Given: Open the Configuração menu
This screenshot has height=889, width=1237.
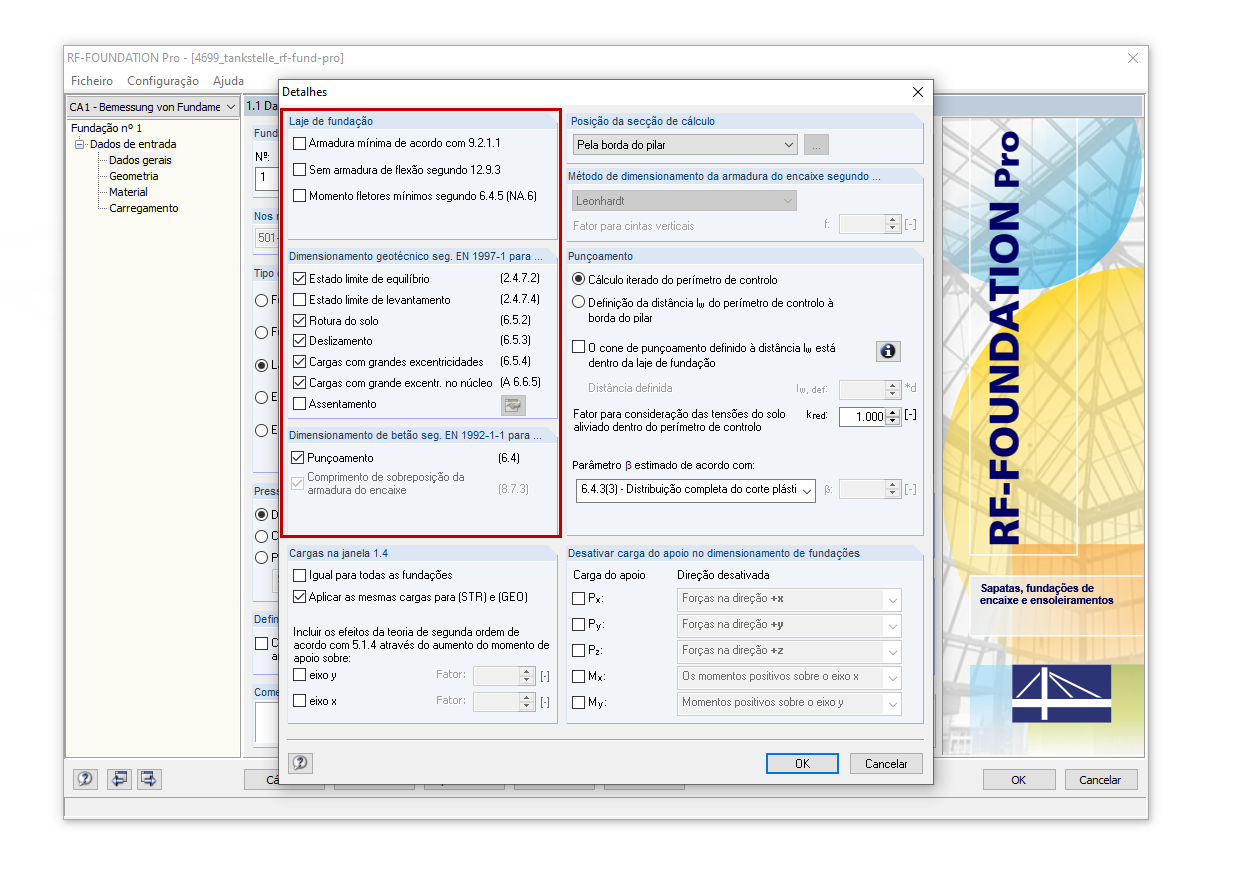Looking at the screenshot, I should click(163, 81).
